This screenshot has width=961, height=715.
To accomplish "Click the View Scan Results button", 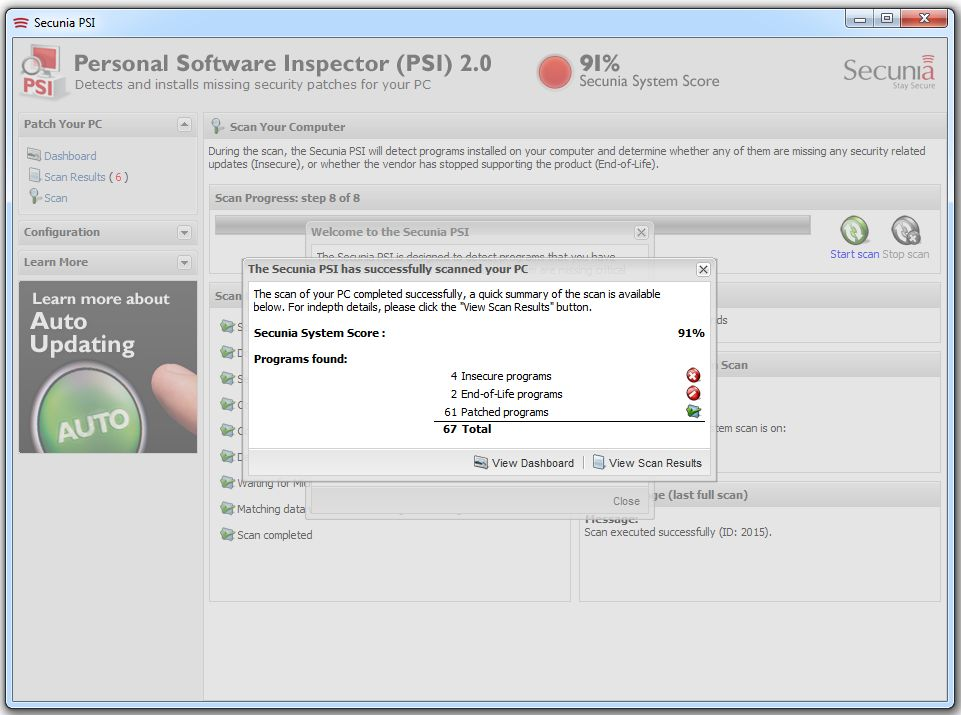I will [647, 463].
